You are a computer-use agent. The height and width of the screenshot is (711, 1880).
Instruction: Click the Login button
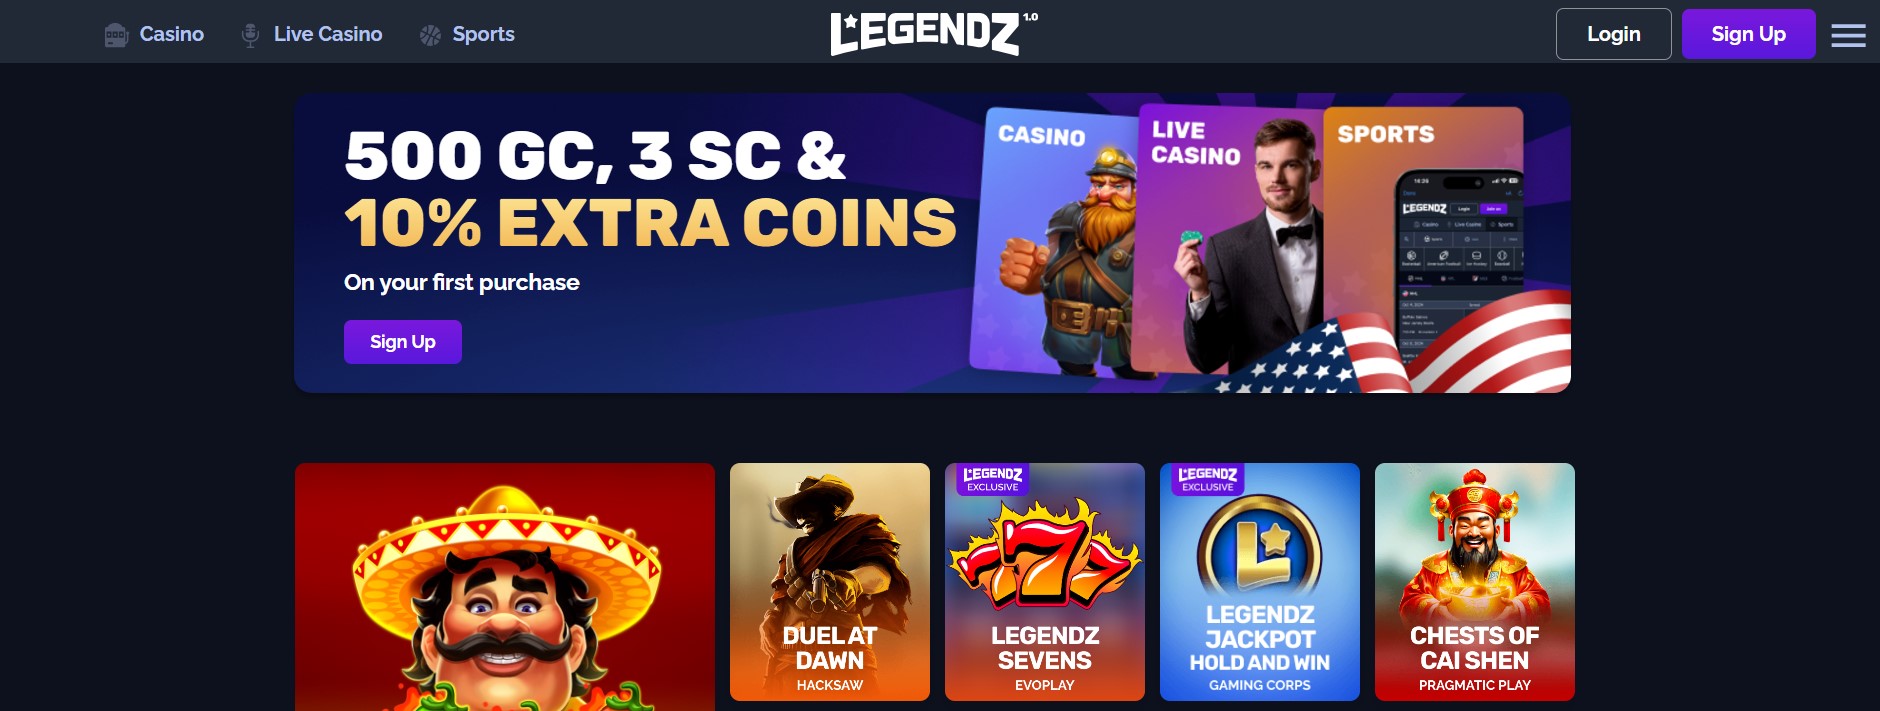[x=1613, y=34]
